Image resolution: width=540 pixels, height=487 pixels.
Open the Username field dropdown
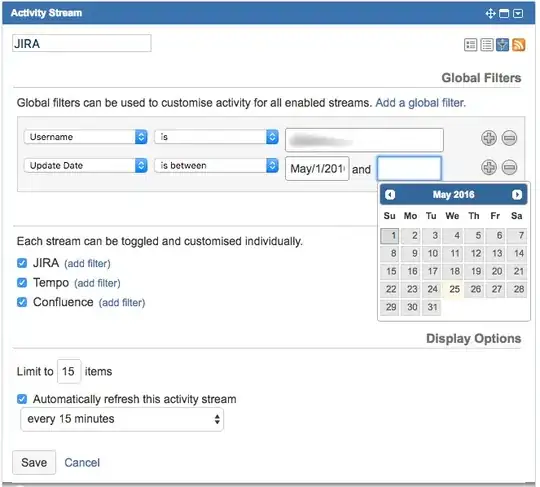86,137
